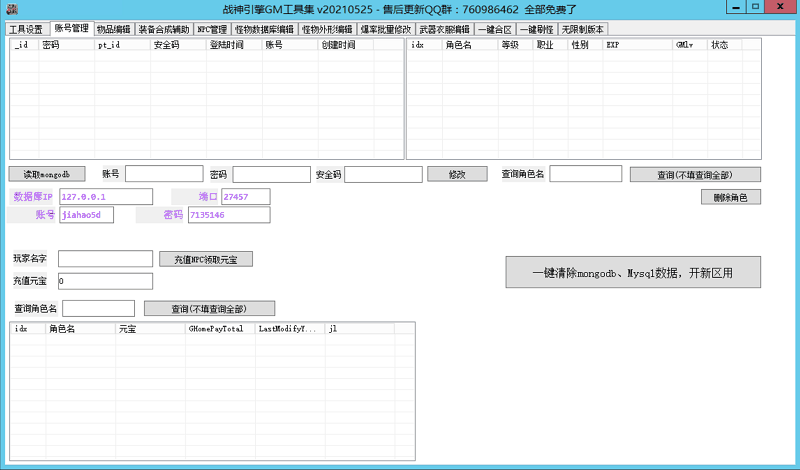Click the 修改 button
800x470 pixels.
(x=457, y=174)
